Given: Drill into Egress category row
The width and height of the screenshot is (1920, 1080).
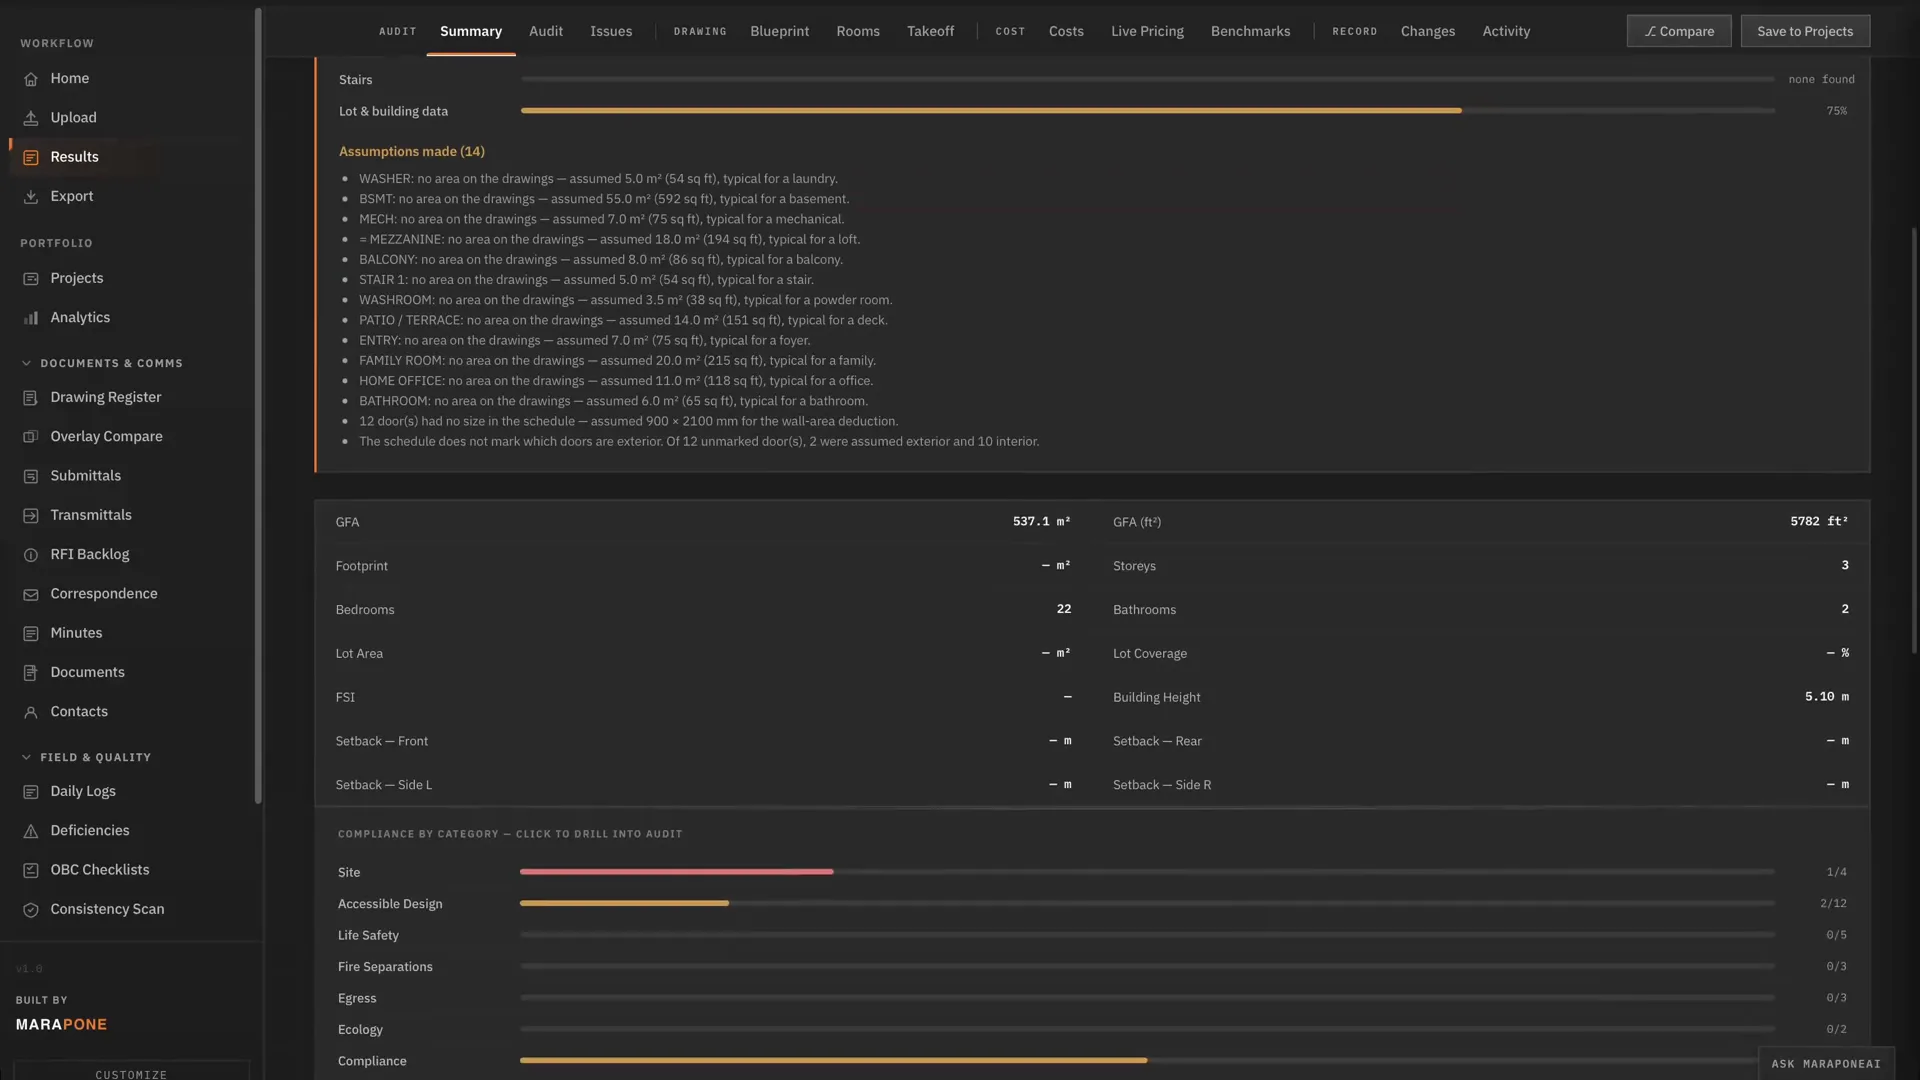Looking at the screenshot, I should tap(1092, 998).
